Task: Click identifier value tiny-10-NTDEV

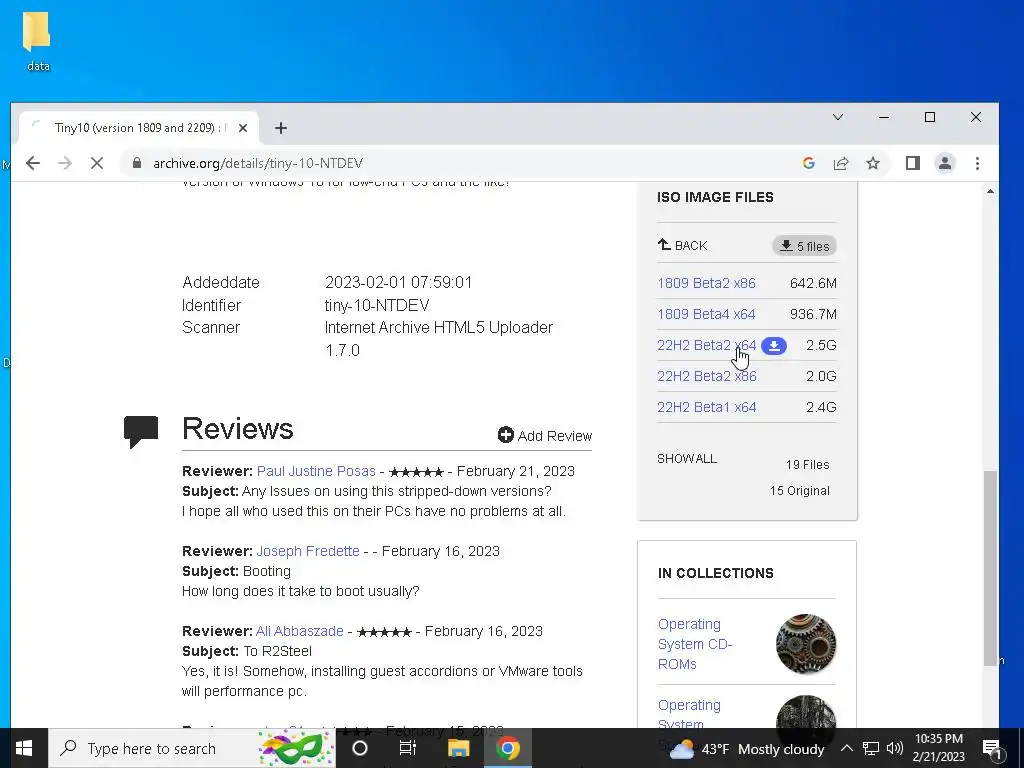Action: [377, 306]
